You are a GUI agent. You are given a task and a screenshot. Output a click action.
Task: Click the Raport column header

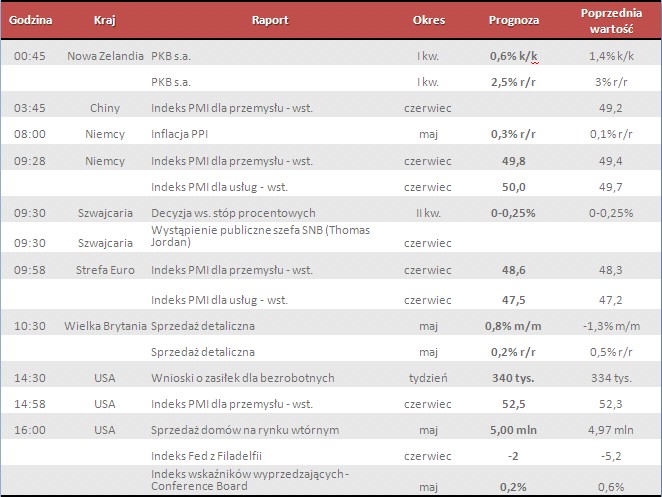(x=271, y=20)
